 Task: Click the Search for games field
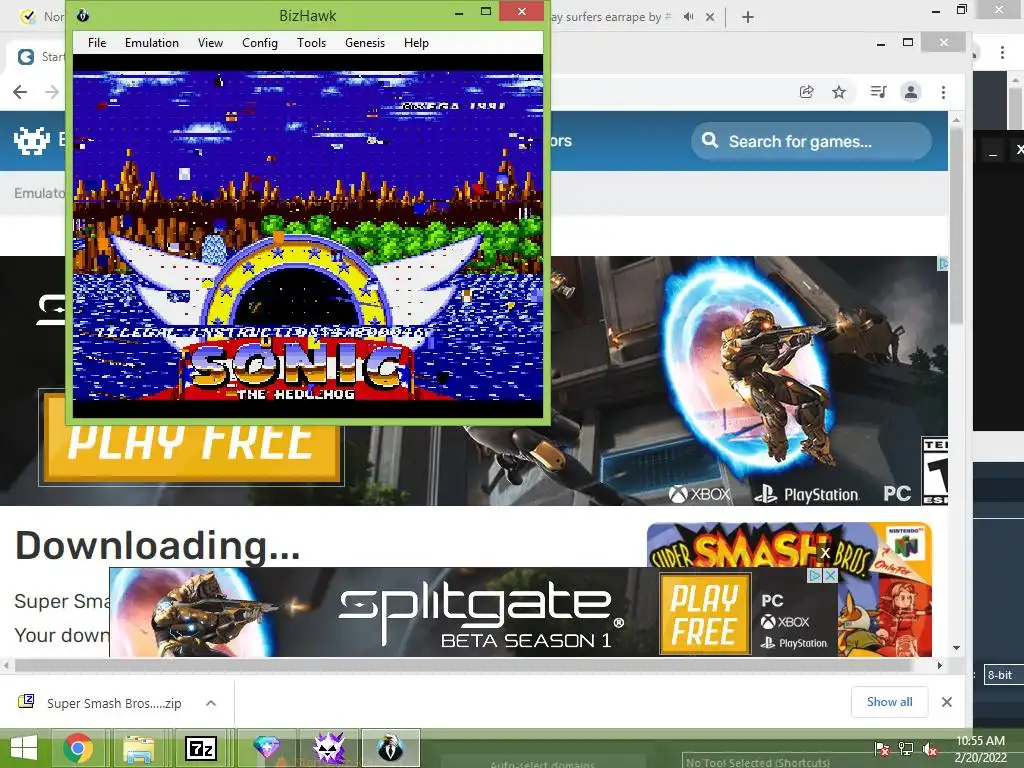[x=811, y=141]
